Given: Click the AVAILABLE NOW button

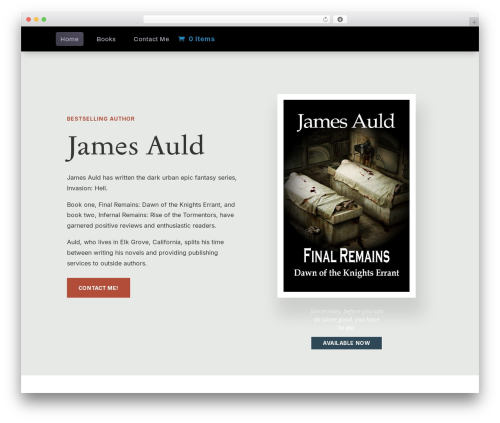Looking at the screenshot, I should tap(346, 343).
